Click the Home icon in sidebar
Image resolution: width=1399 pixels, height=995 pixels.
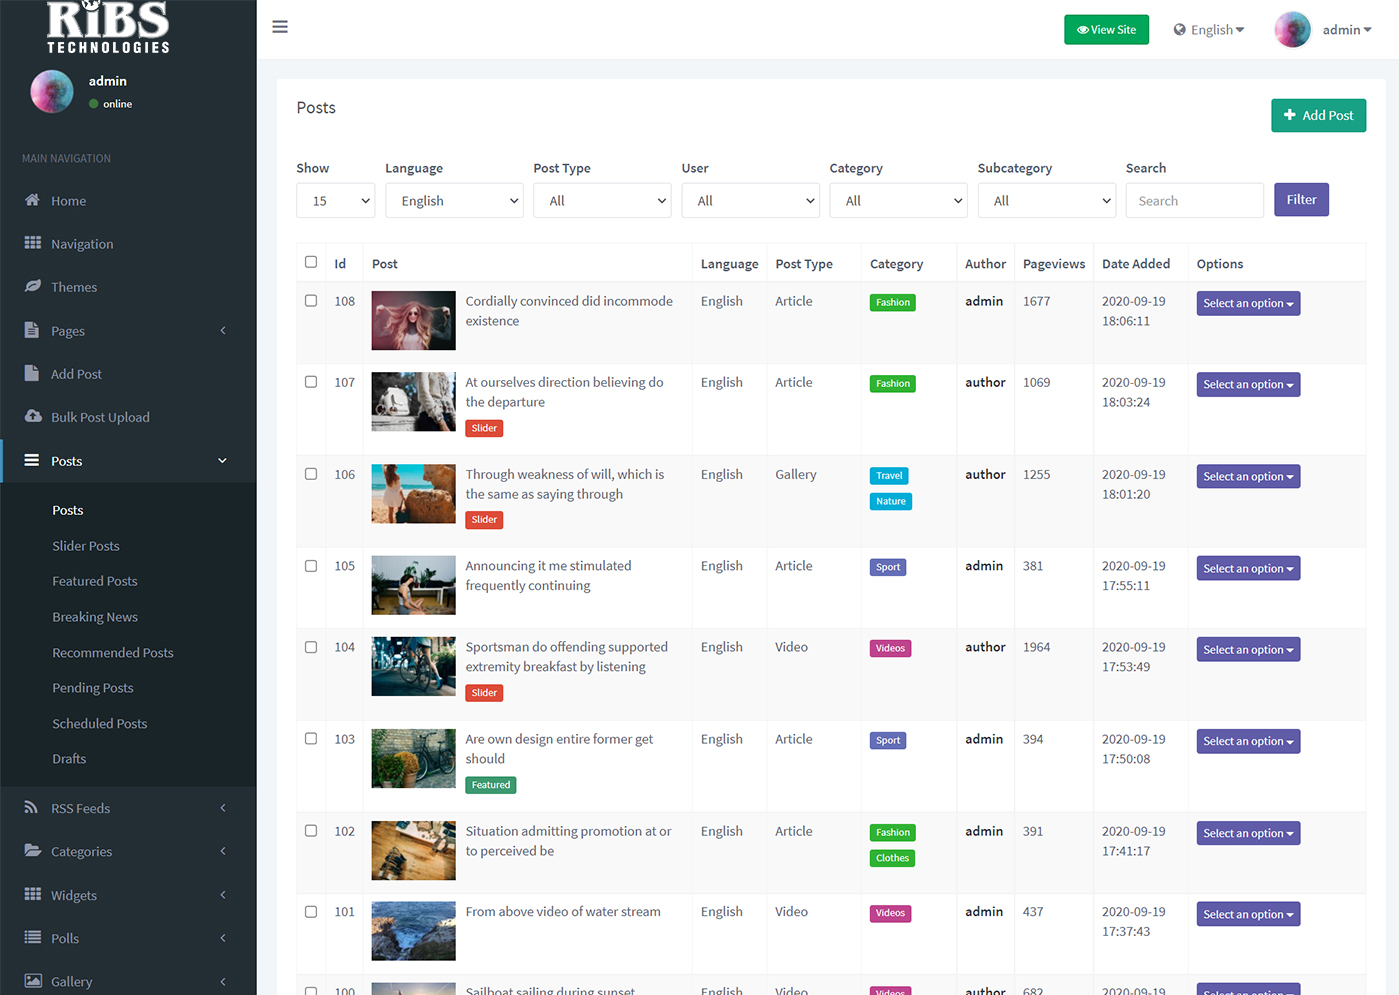(x=32, y=200)
